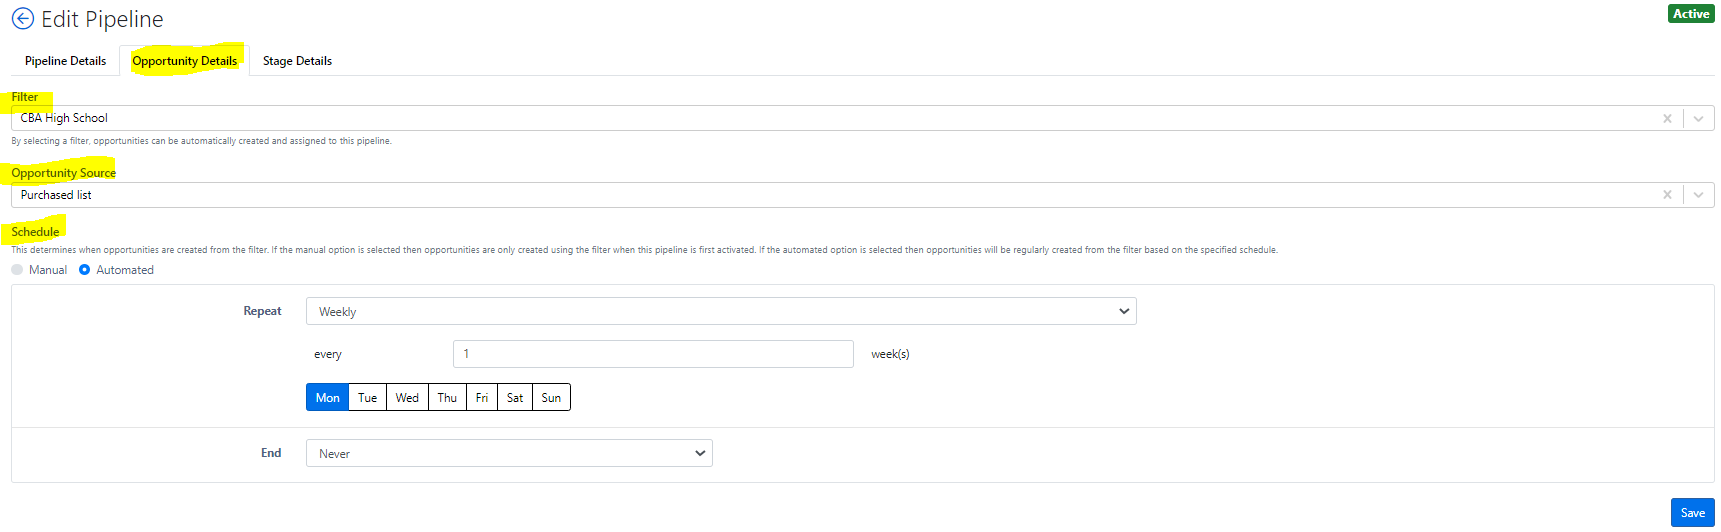
Task: Click the 'By selecting a filter' help text
Action: (x=201, y=141)
